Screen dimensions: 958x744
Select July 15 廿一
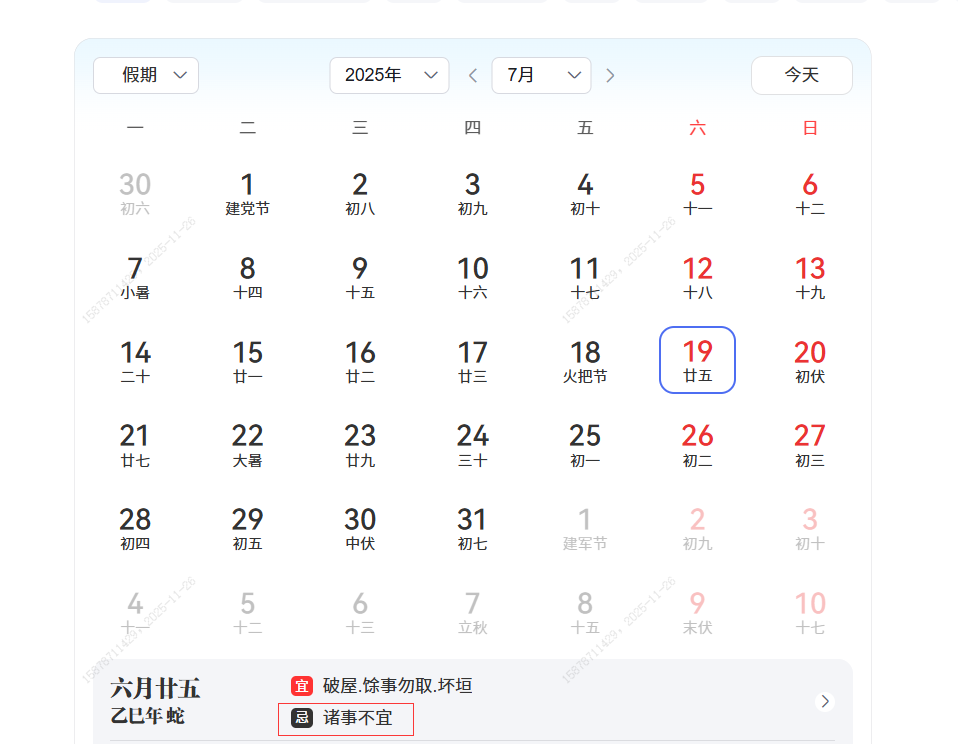click(x=247, y=360)
